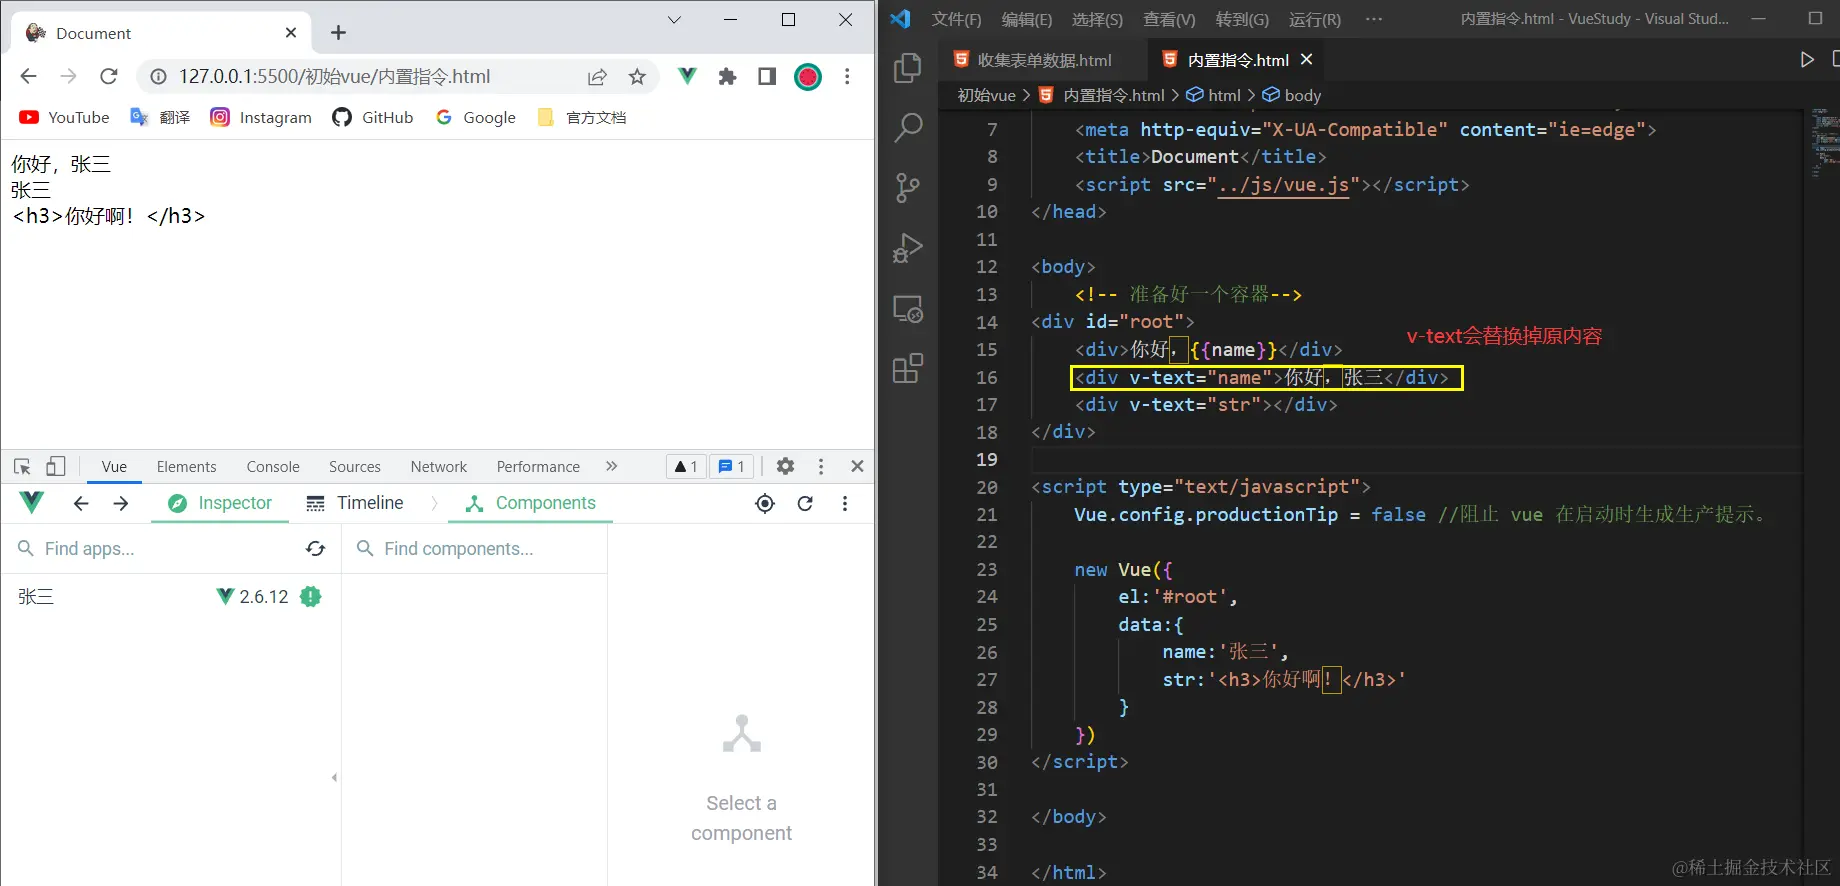Select the Vue devtools Inspector tab

point(220,503)
